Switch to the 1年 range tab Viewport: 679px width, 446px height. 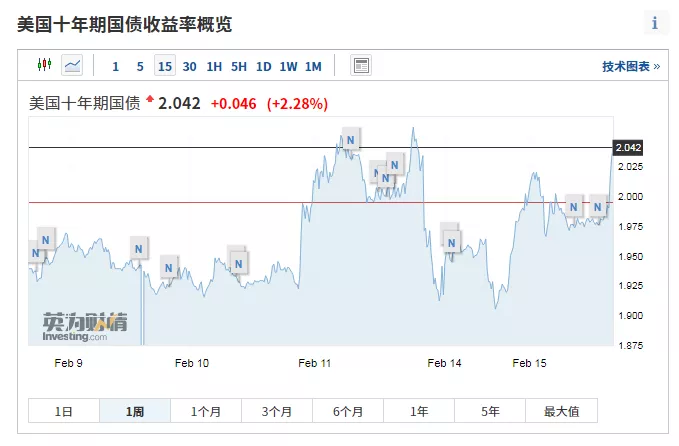point(419,411)
